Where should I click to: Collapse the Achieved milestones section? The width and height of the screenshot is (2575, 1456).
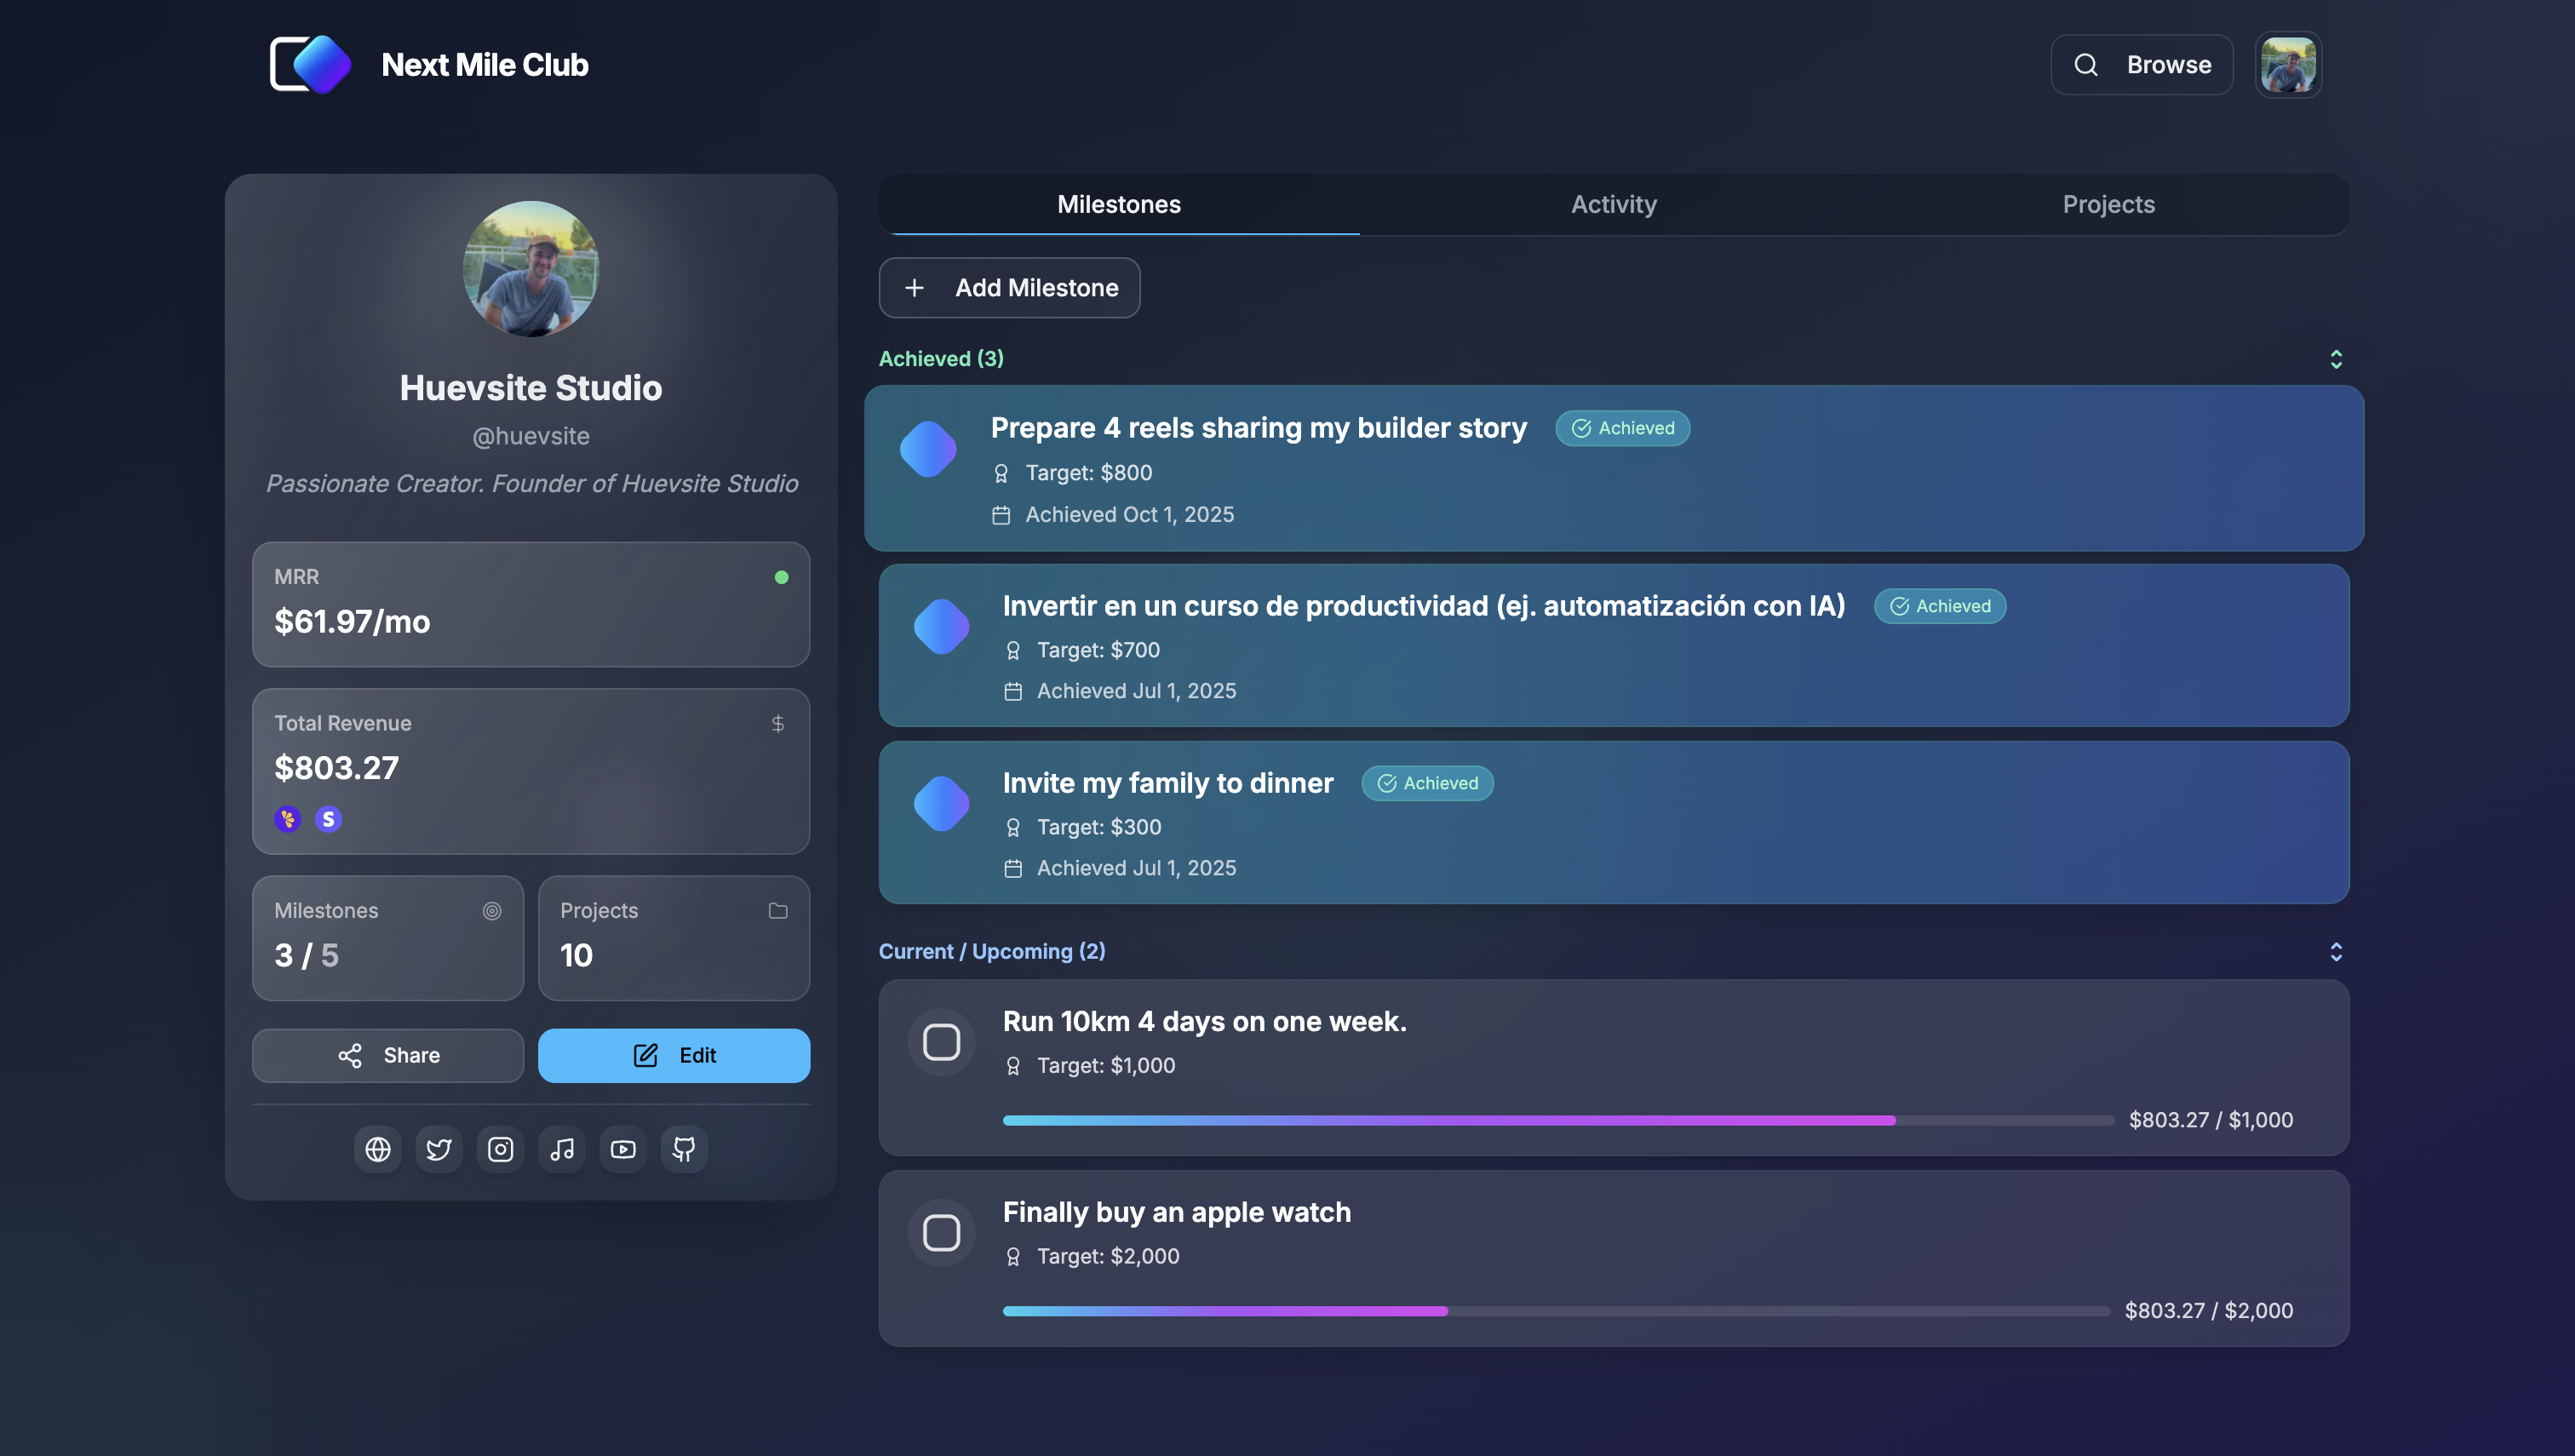click(2336, 359)
